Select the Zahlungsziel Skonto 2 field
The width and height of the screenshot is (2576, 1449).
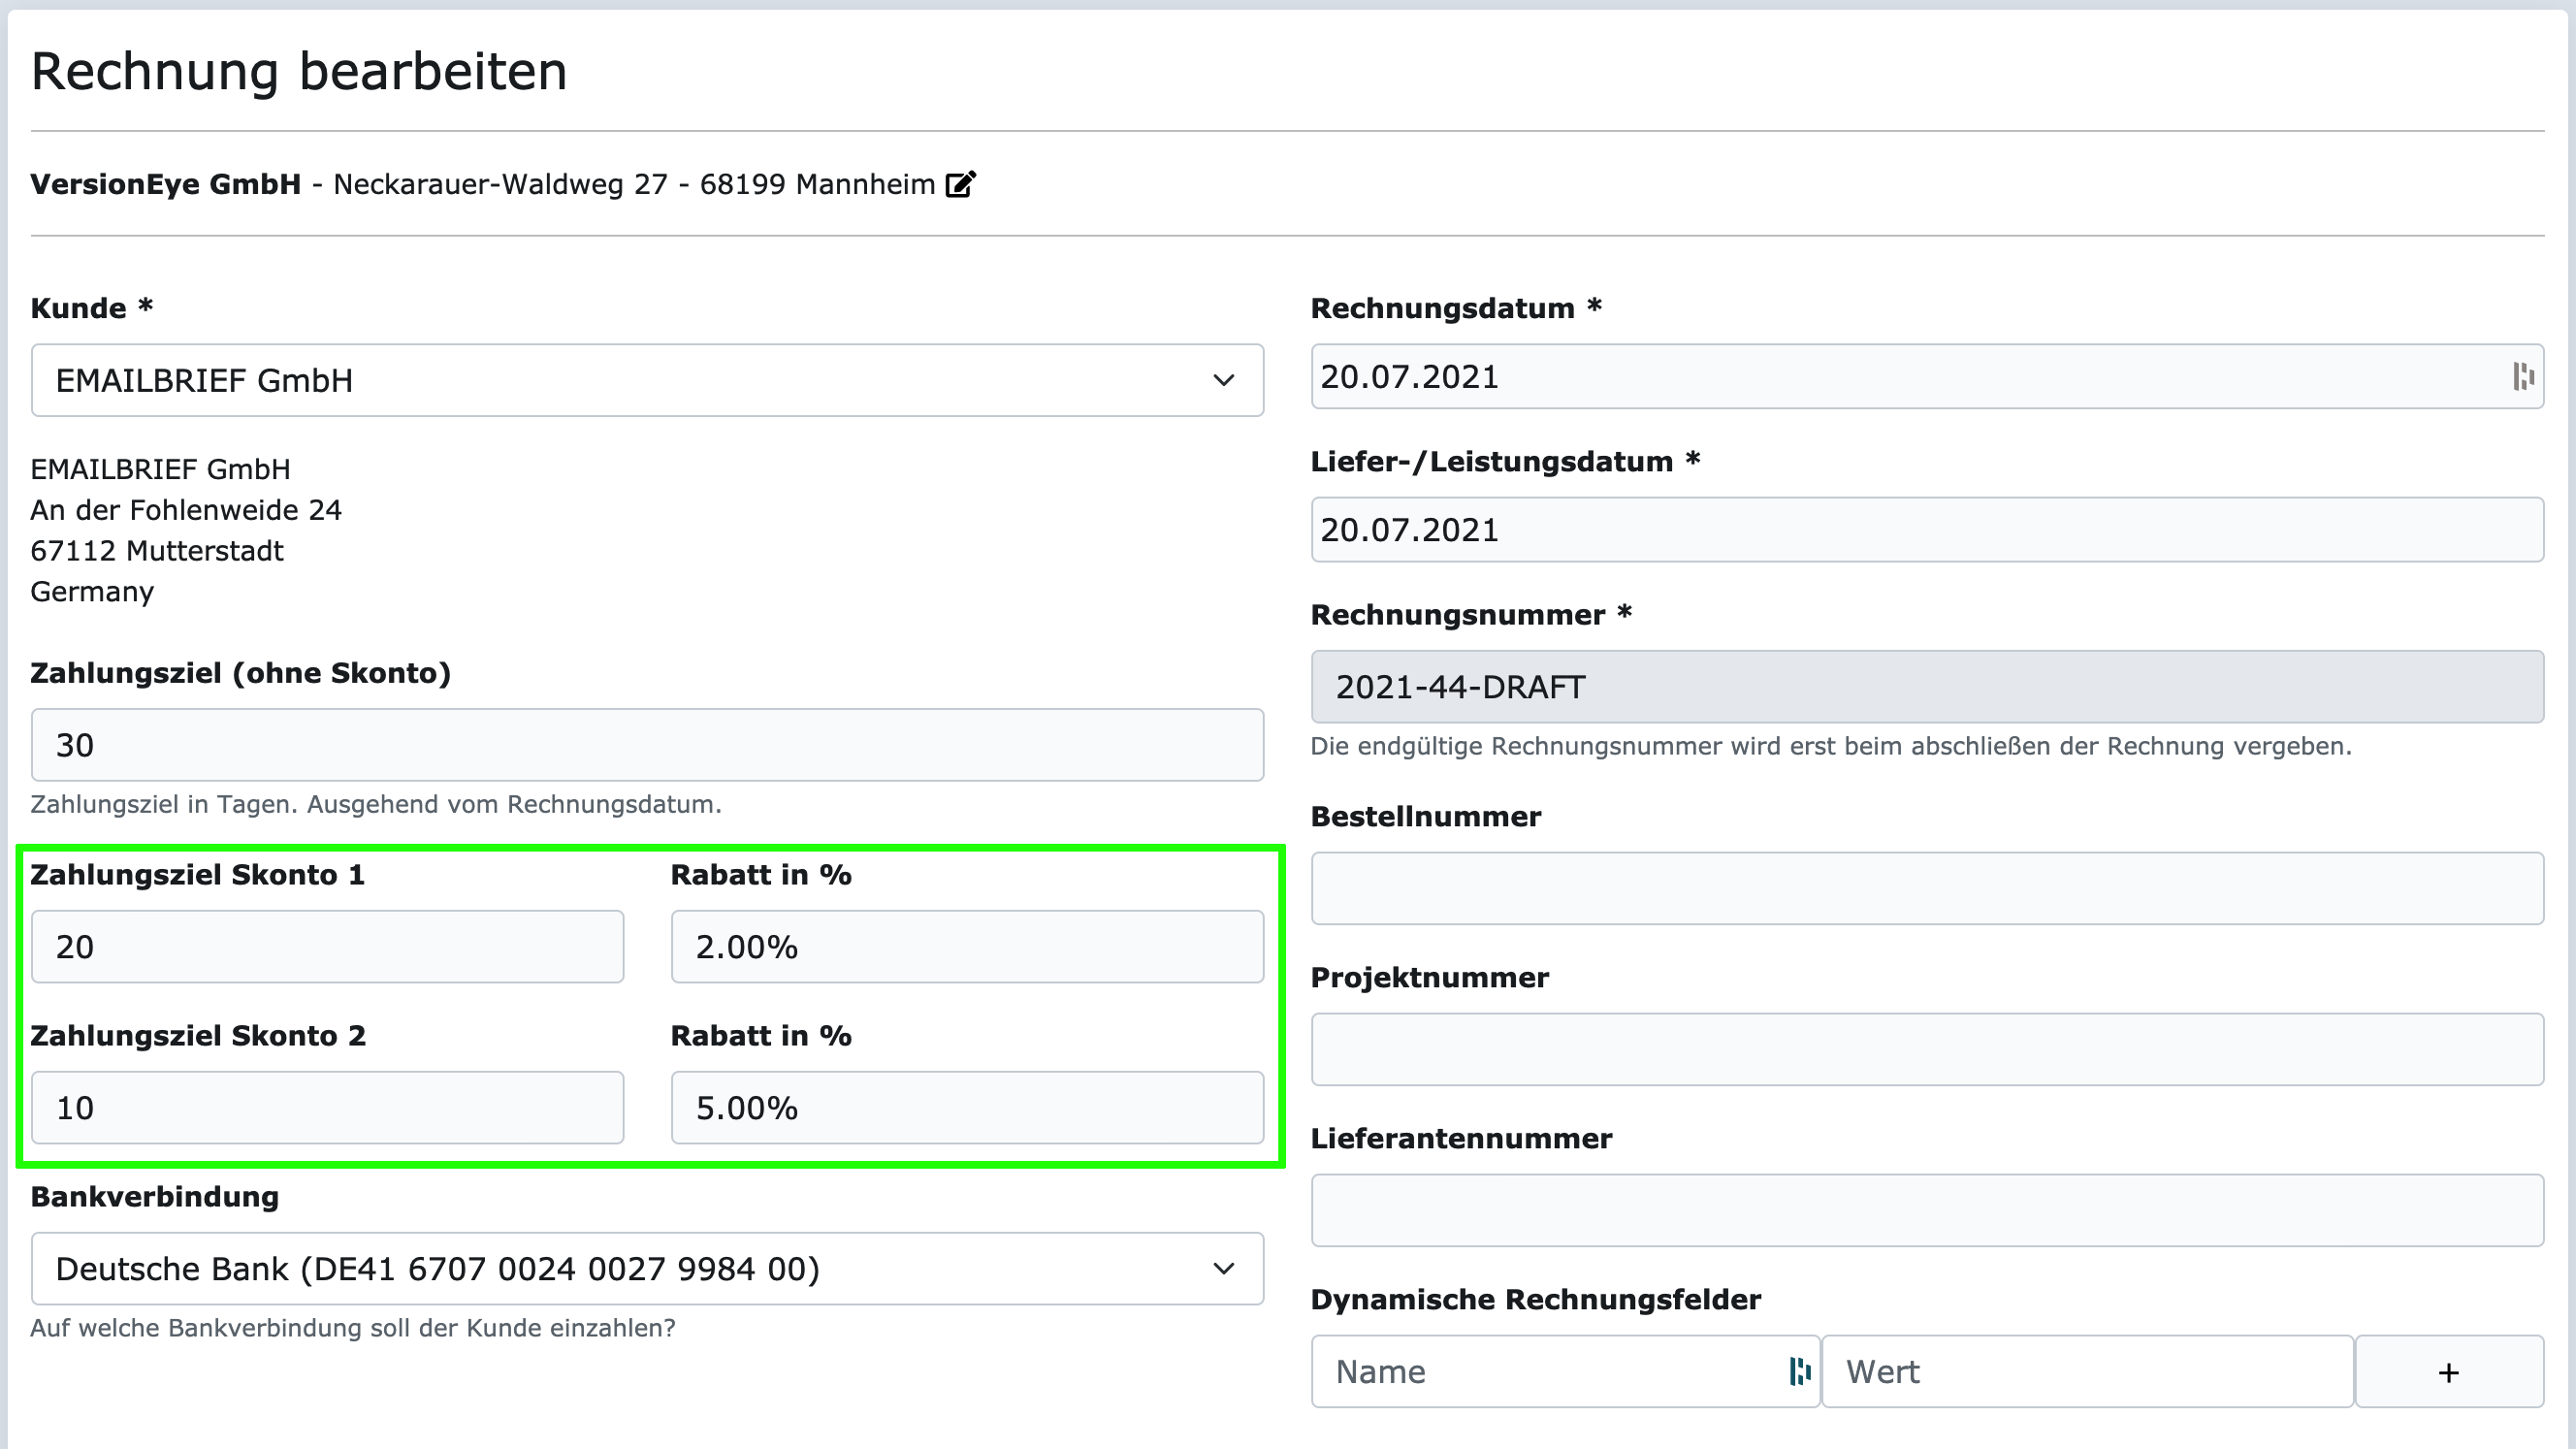327,1107
